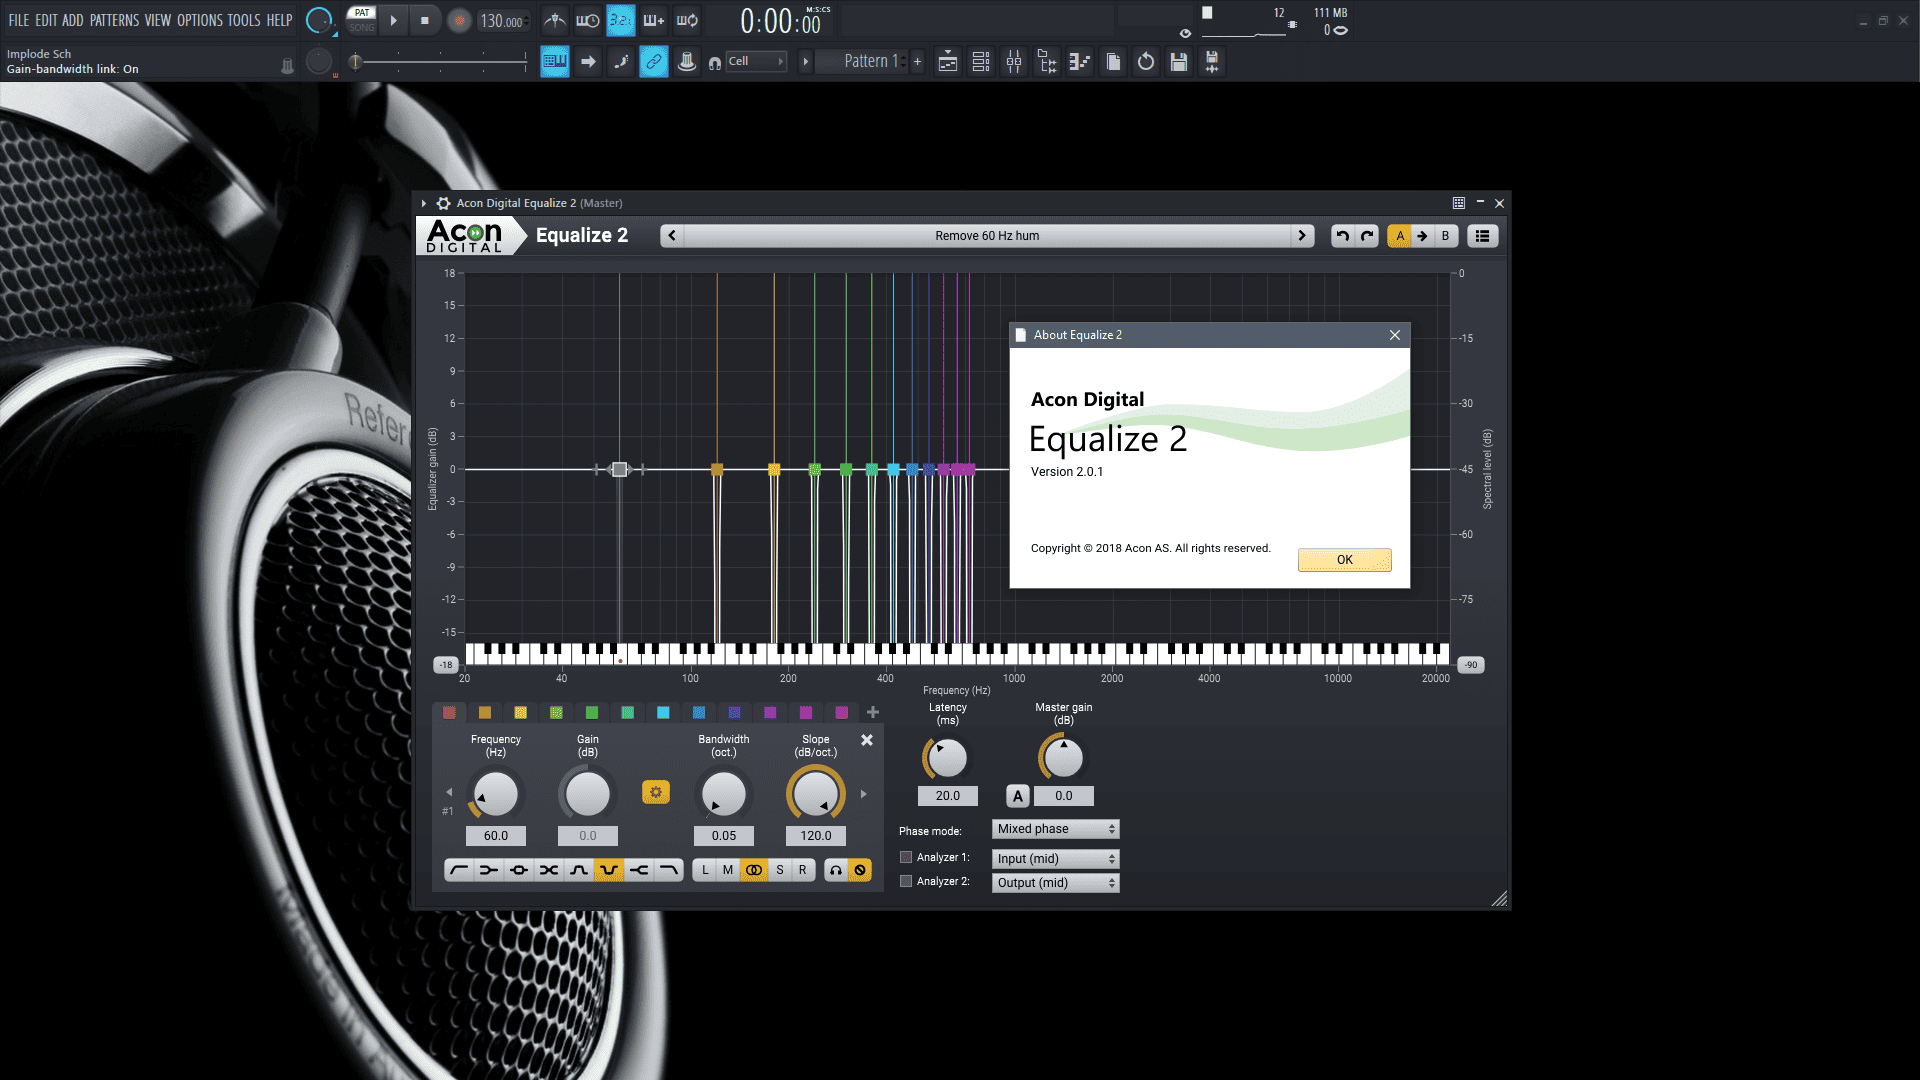The image size is (1920, 1080).
Task: Select the next preset arrow
Action: coord(1302,236)
